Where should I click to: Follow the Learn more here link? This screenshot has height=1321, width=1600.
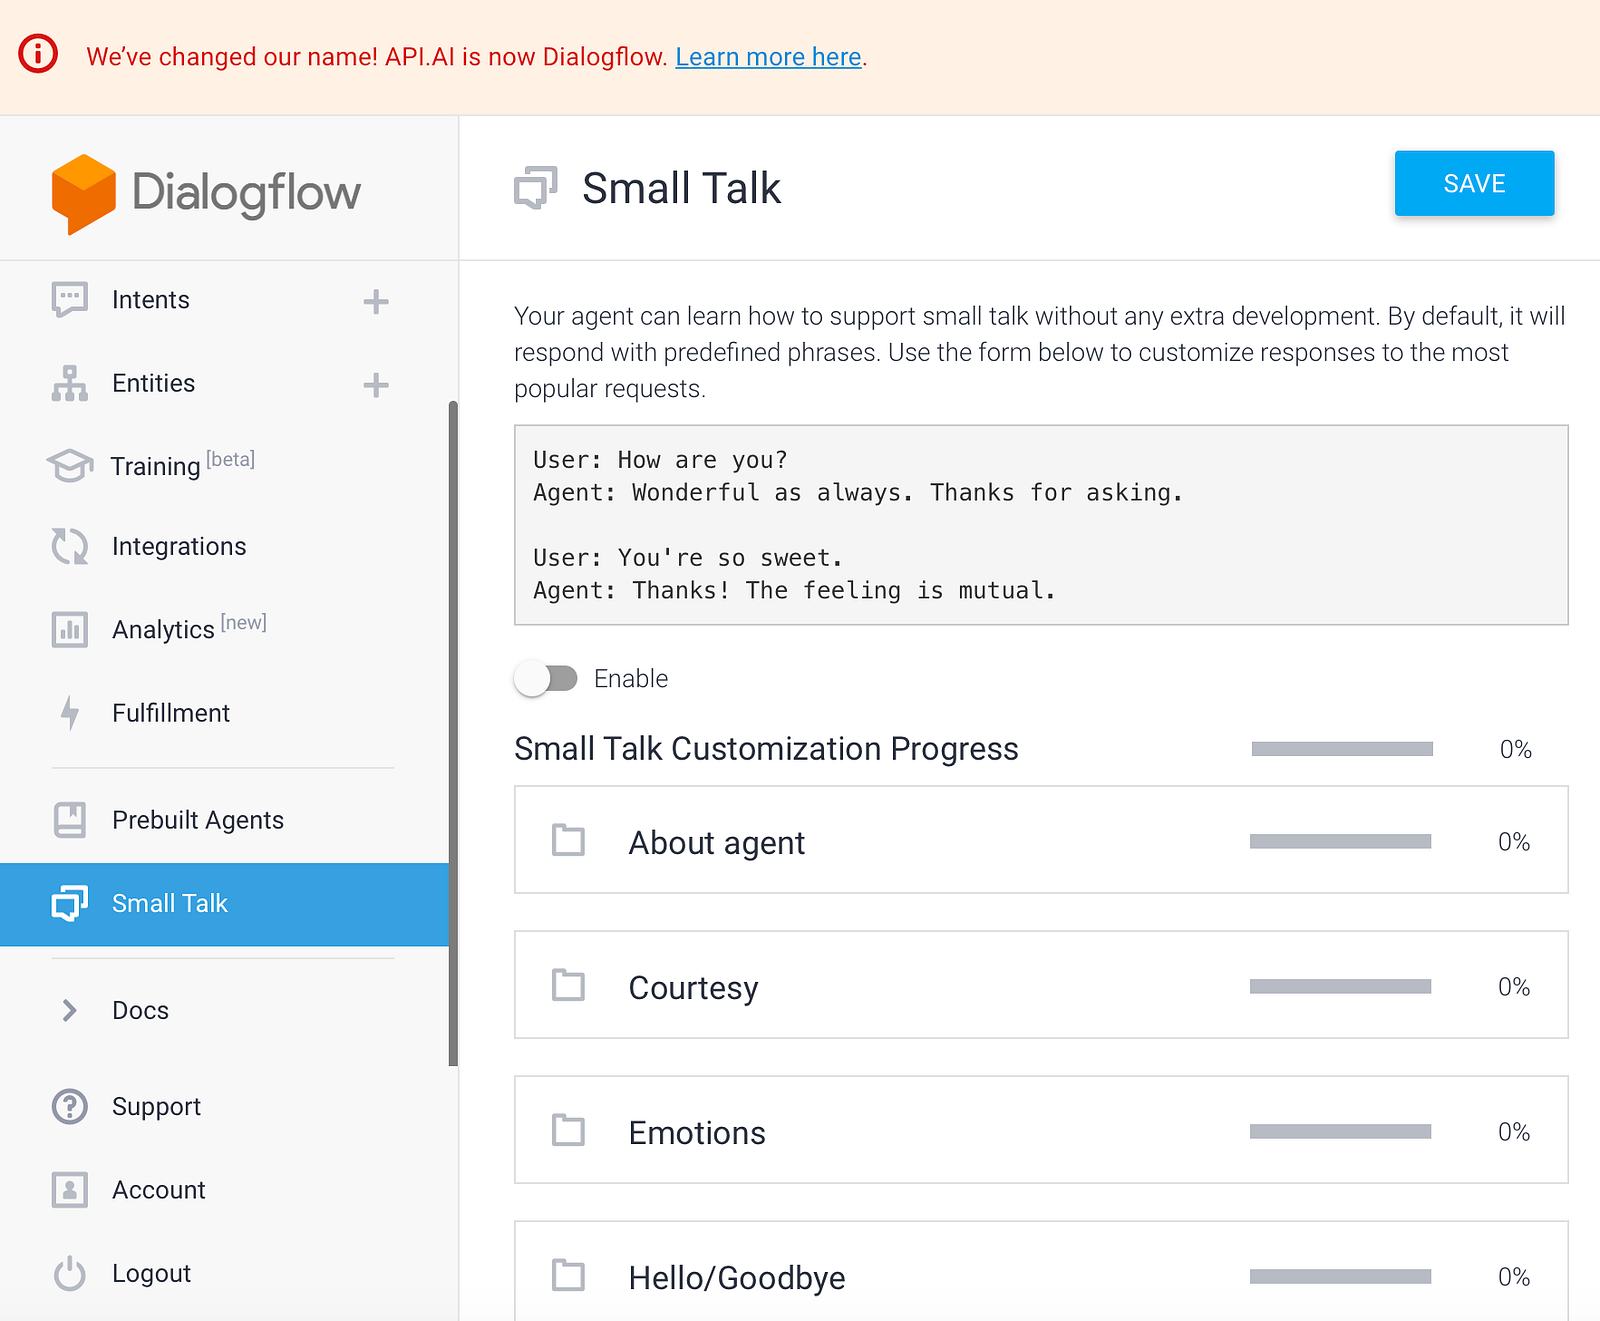click(768, 57)
